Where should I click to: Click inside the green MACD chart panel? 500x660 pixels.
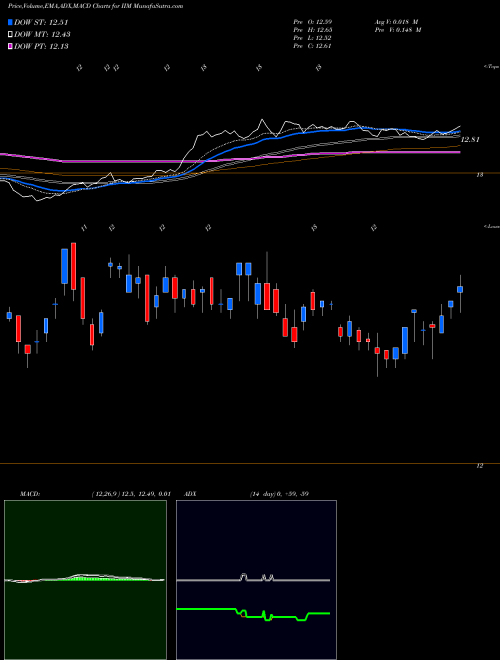[85, 580]
